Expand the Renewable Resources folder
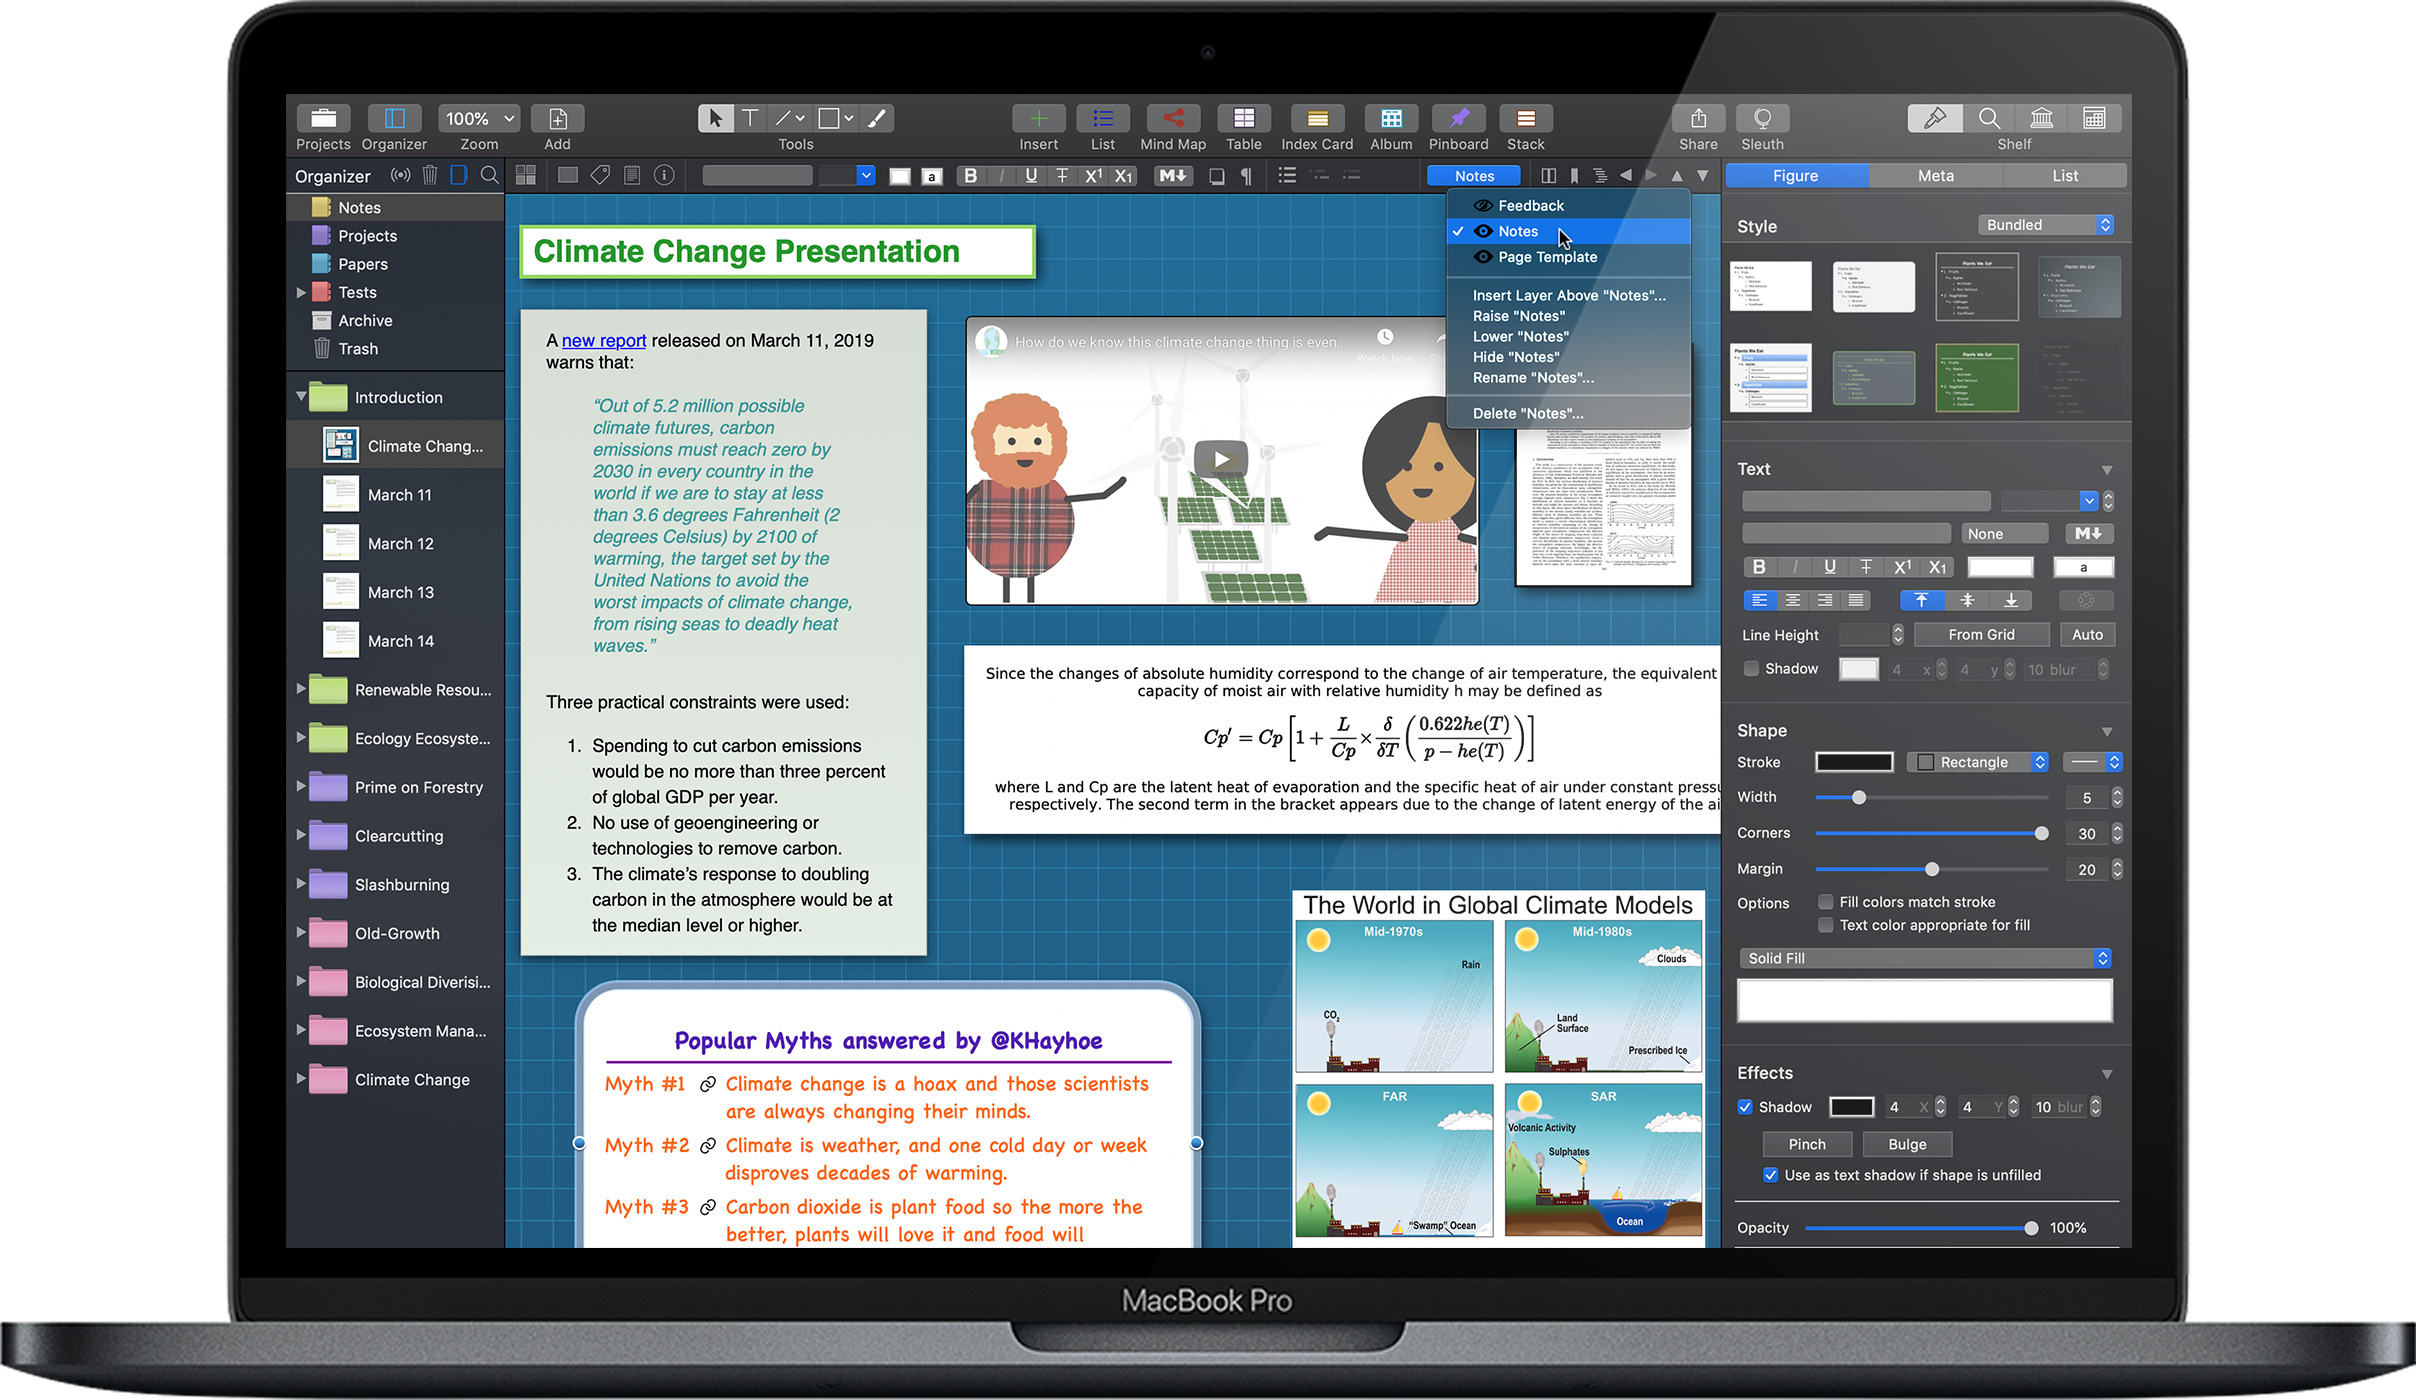Viewport: 2416px width, 1400px height. tap(303, 689)
